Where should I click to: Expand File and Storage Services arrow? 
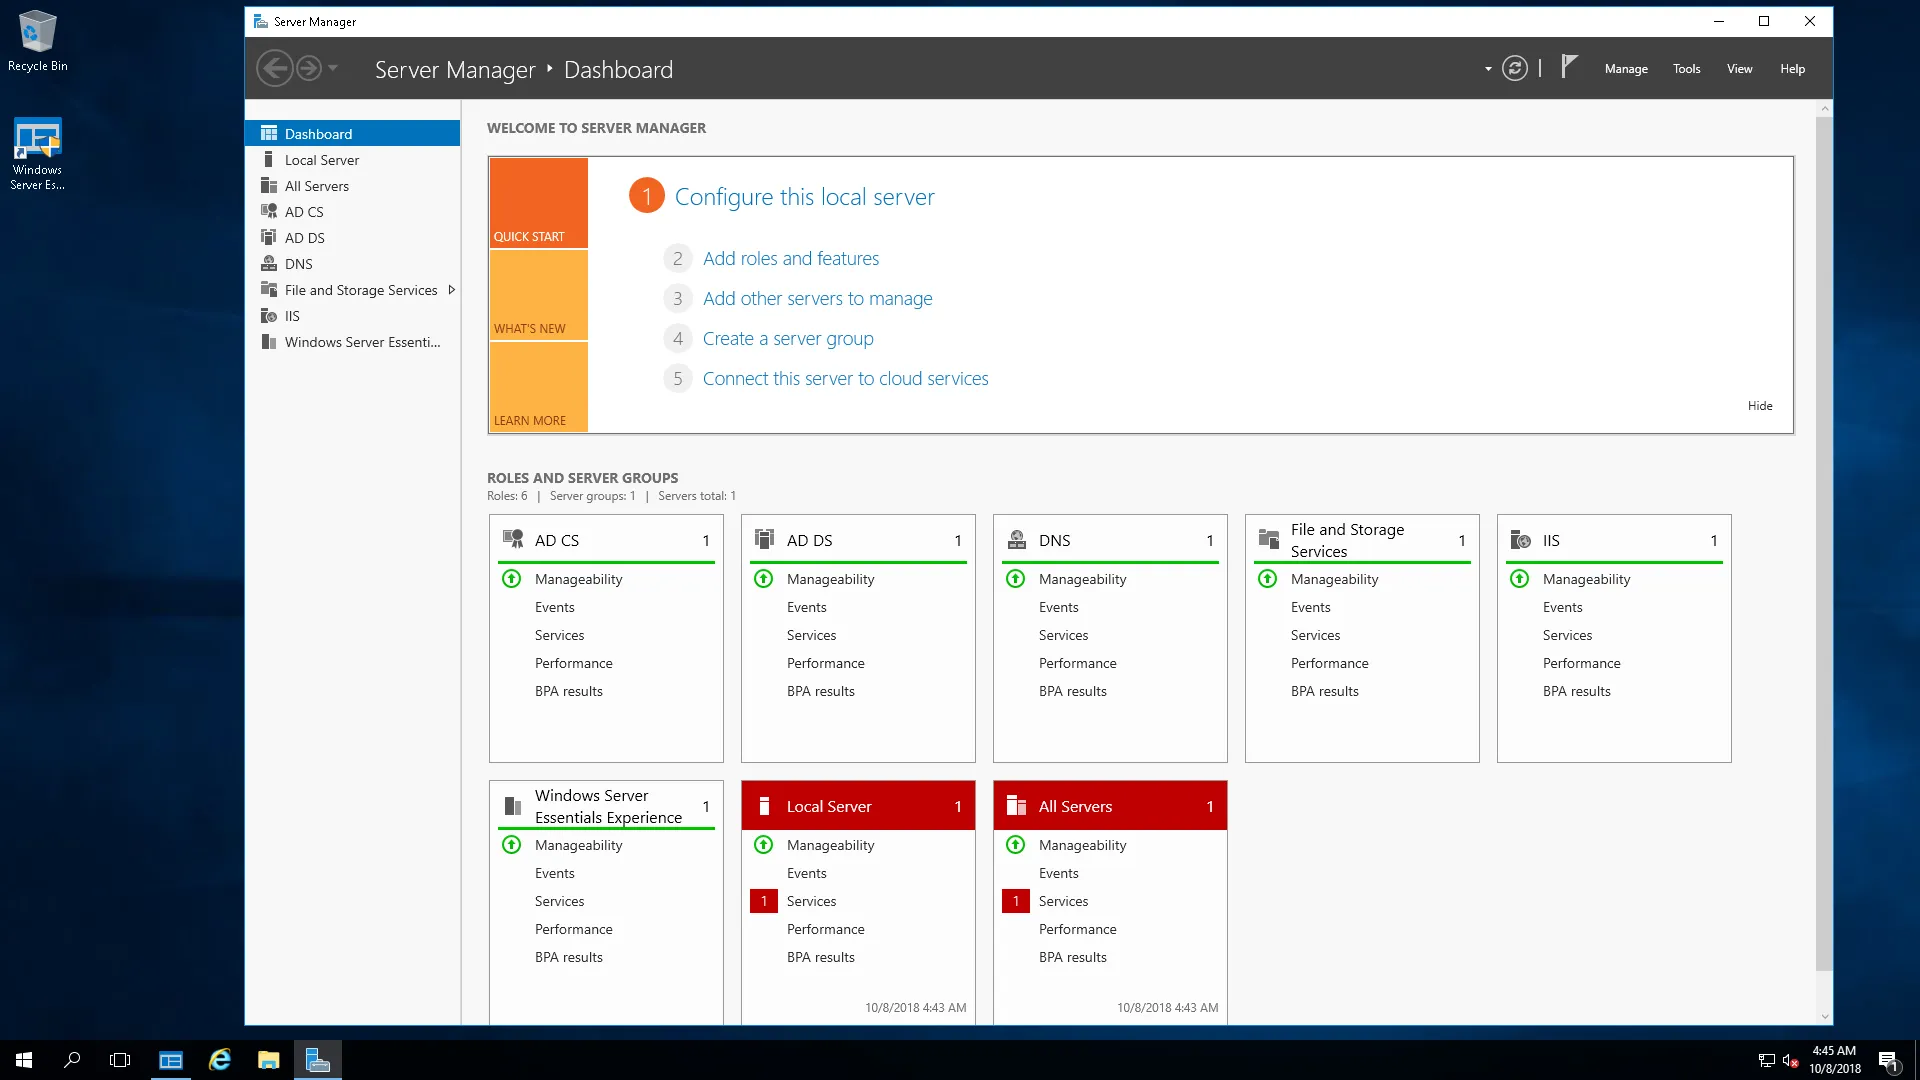452,290
